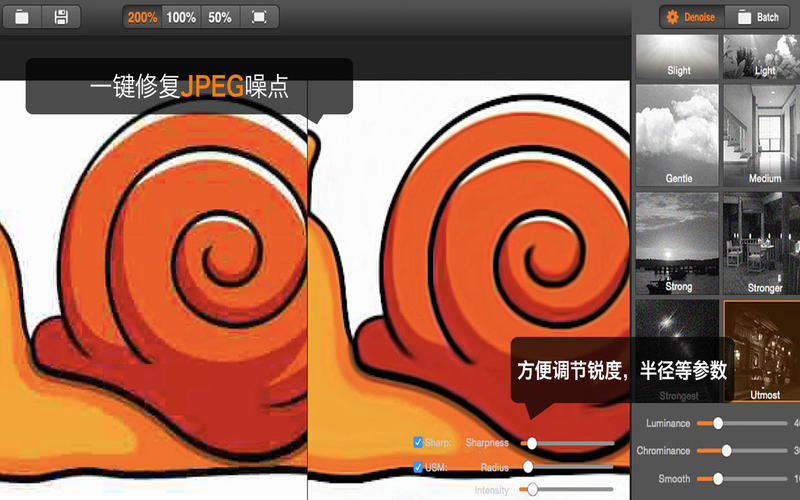The height and width of the screenshot is (500, 800).
Task: Choose the Gentle denoise preset
Action: pyautogui.click(x=677, y=135)
